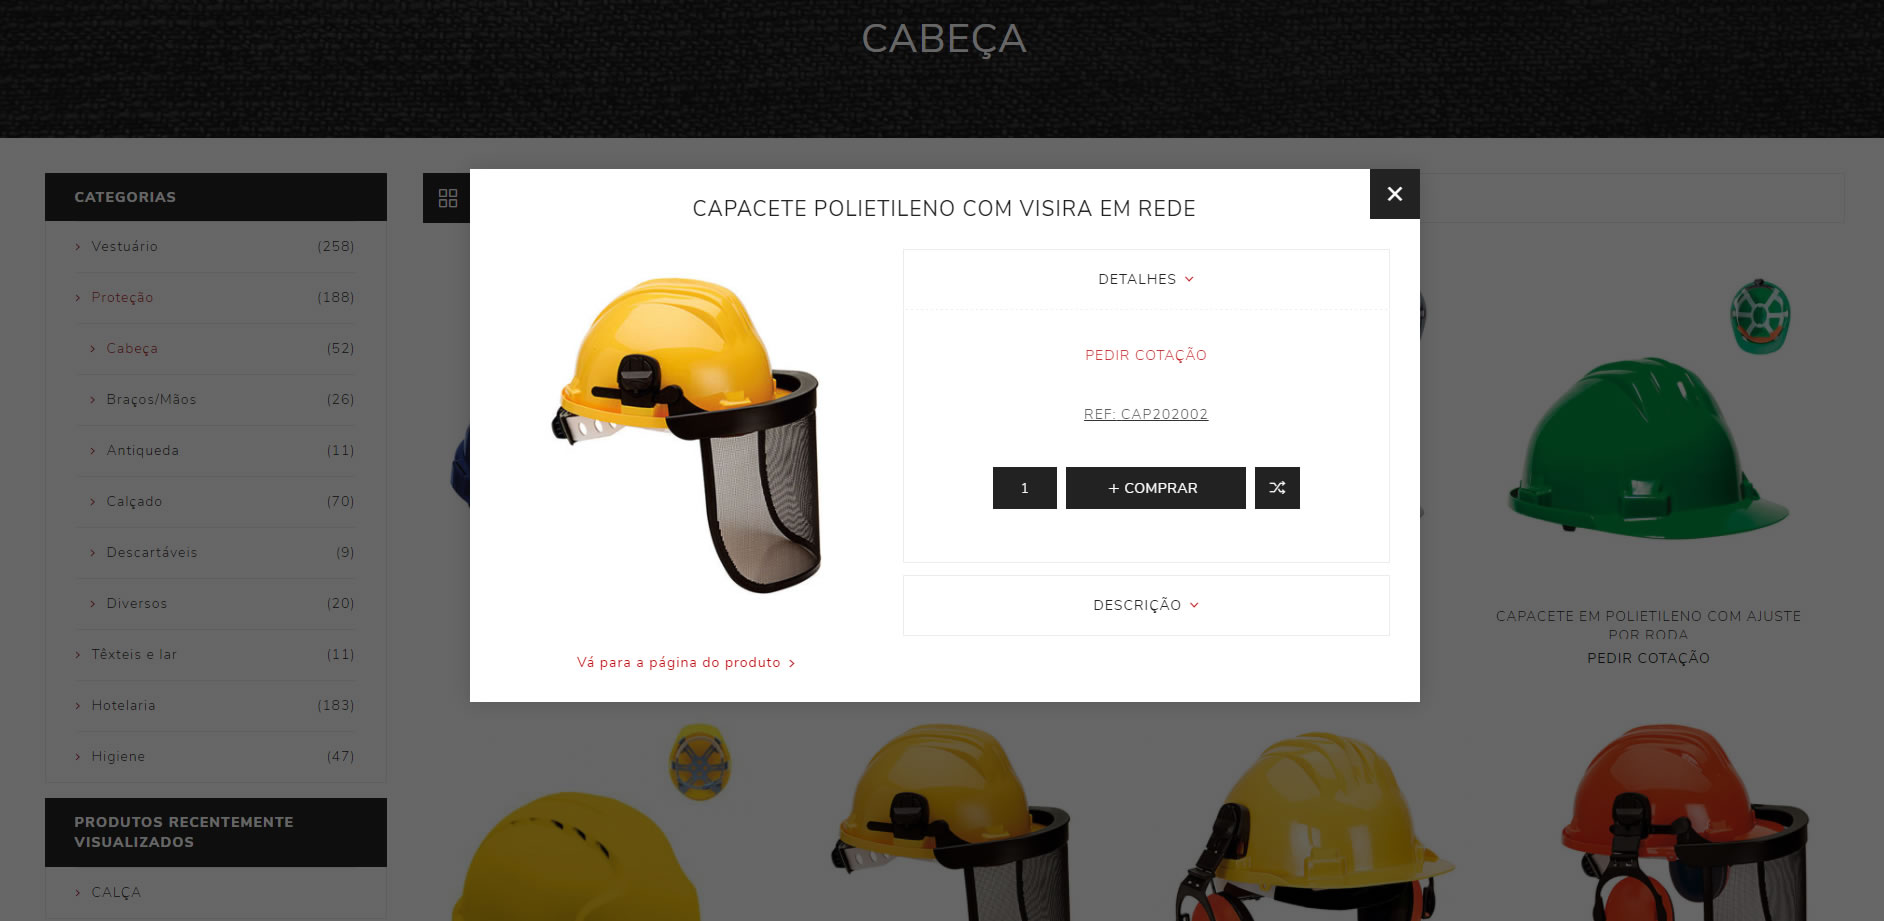Click the chevron beside Vestuário category

[x=78, y=247]
